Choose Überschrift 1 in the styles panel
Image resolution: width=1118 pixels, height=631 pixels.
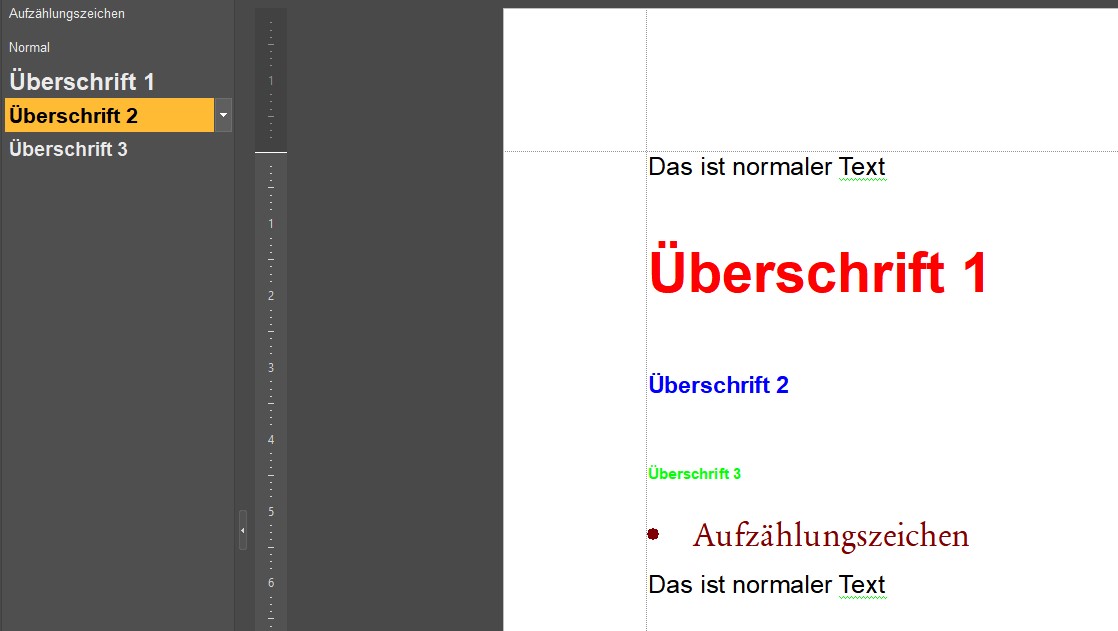[x=82, y=82]
